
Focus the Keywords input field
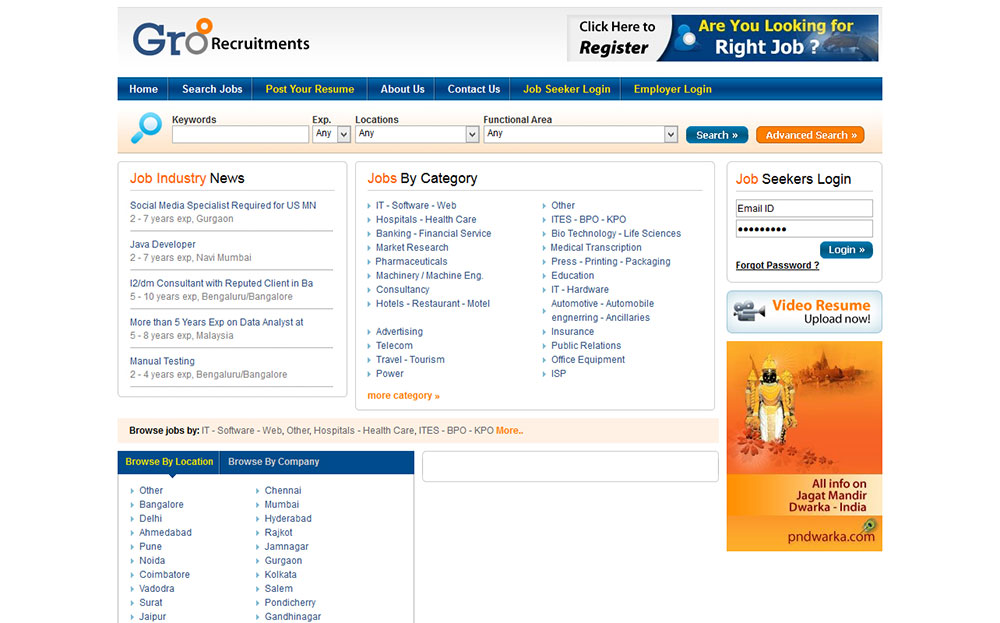point(240,134)
